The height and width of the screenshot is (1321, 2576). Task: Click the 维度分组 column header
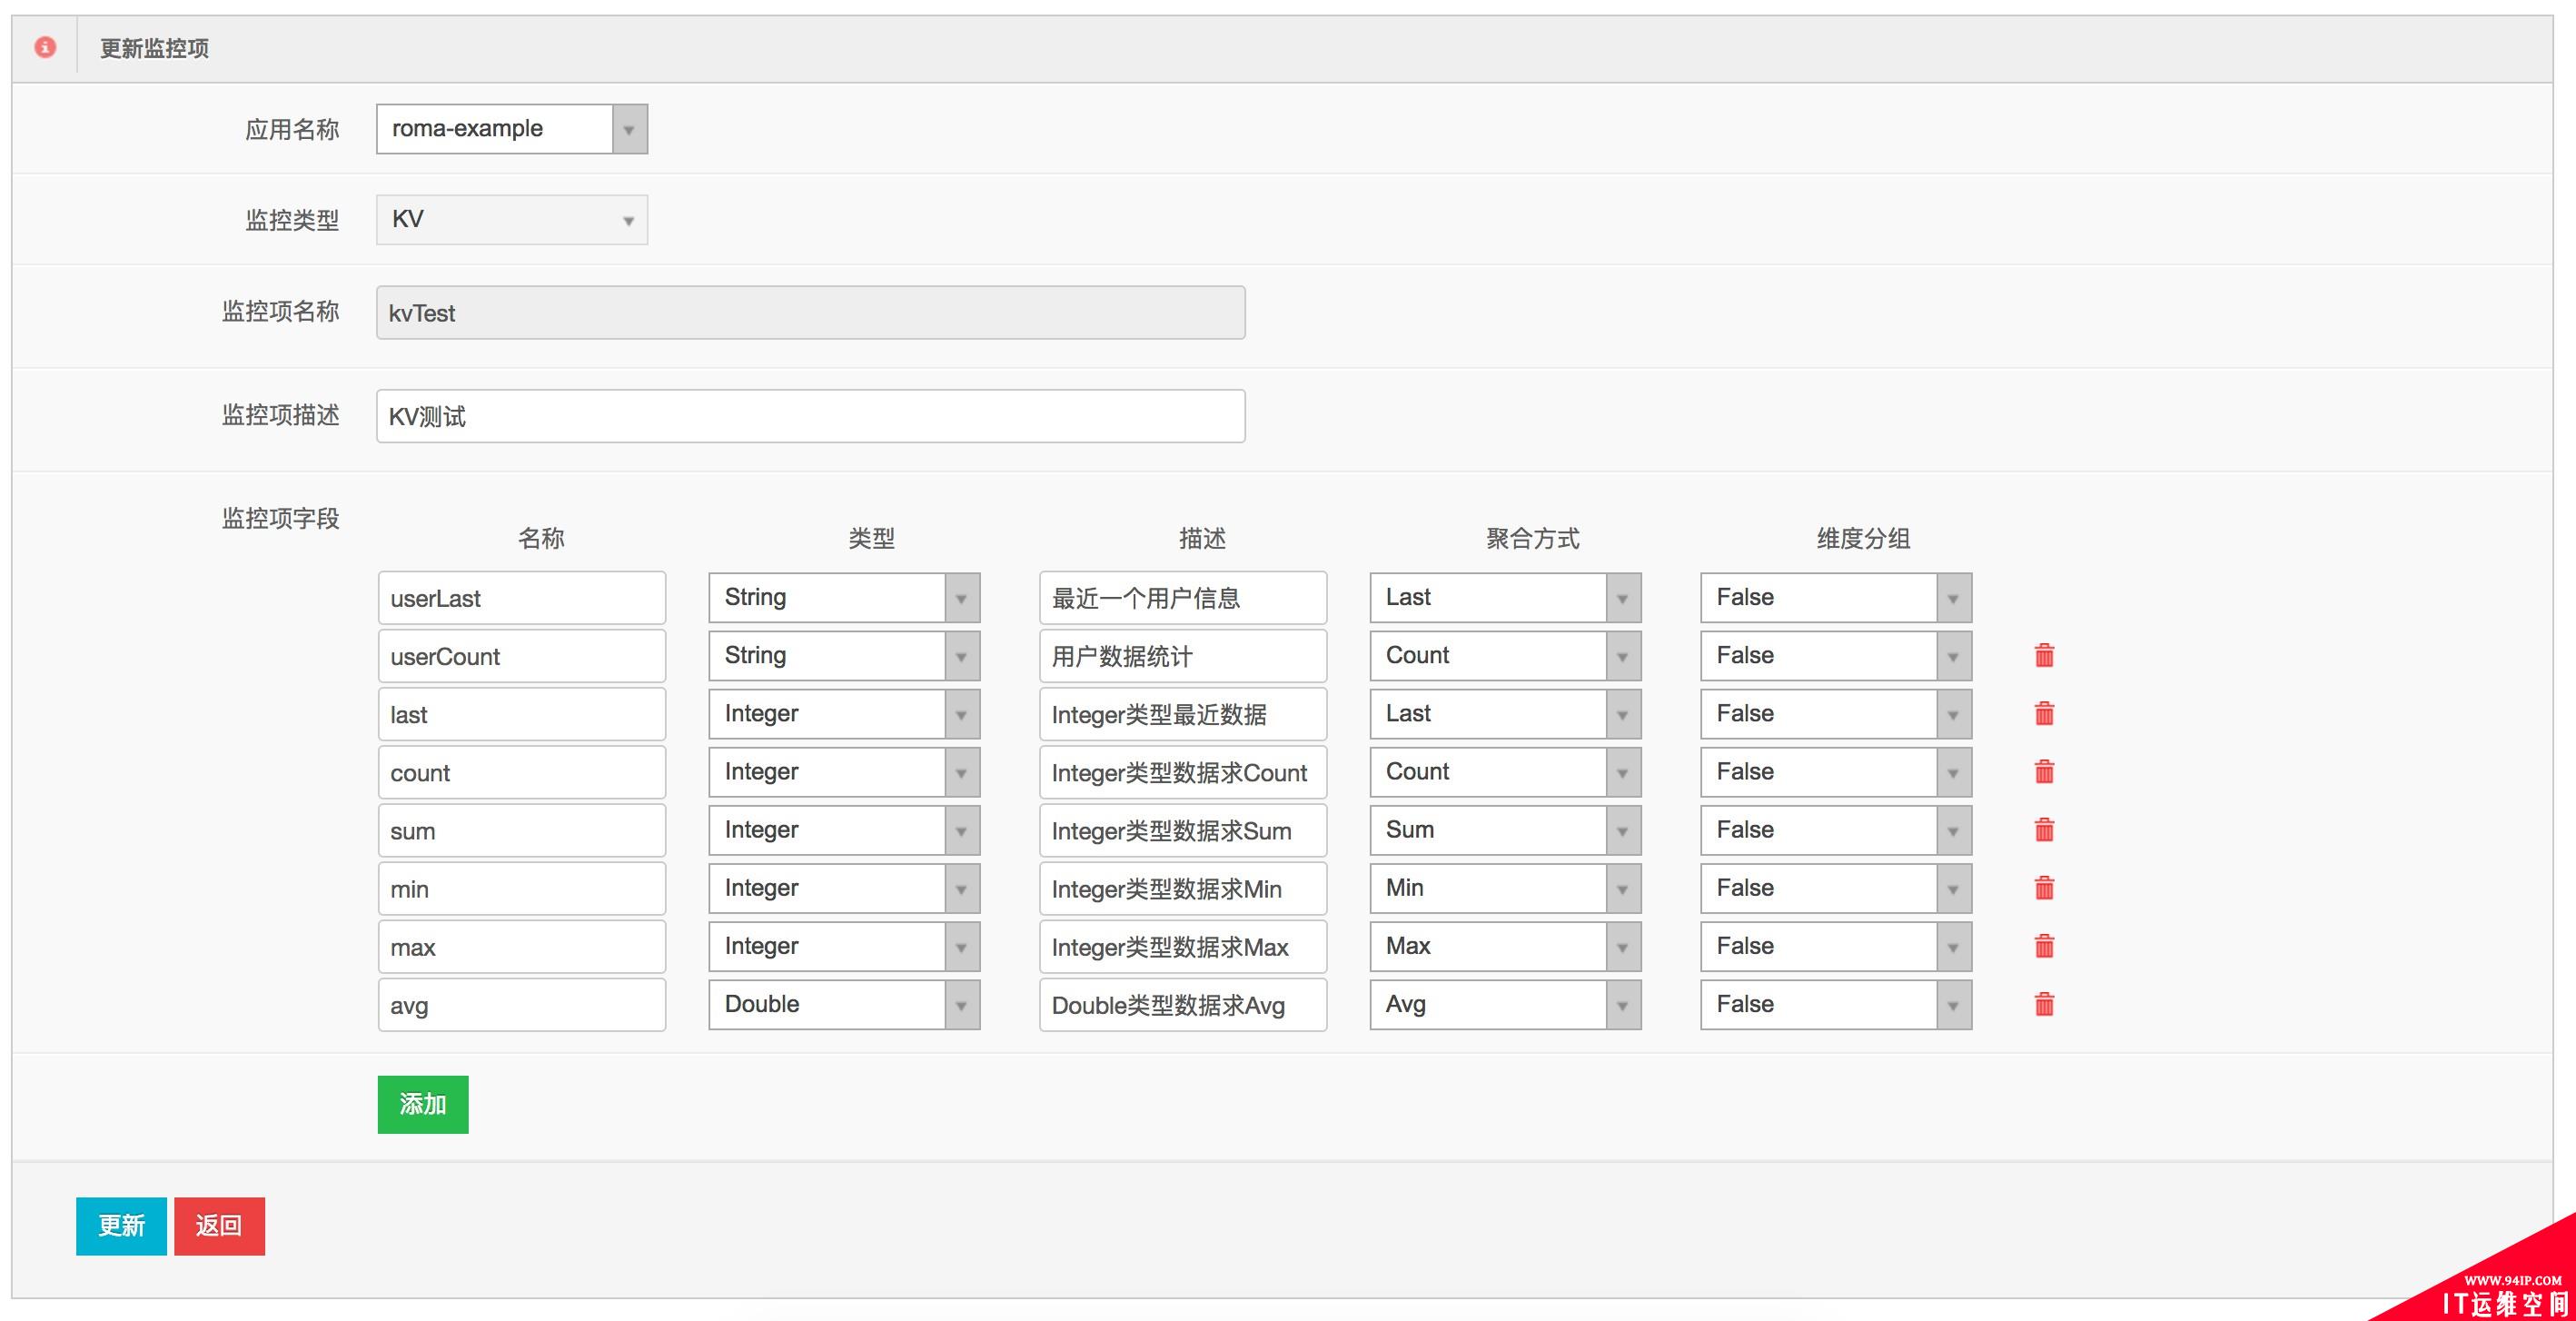point(1863,539)
